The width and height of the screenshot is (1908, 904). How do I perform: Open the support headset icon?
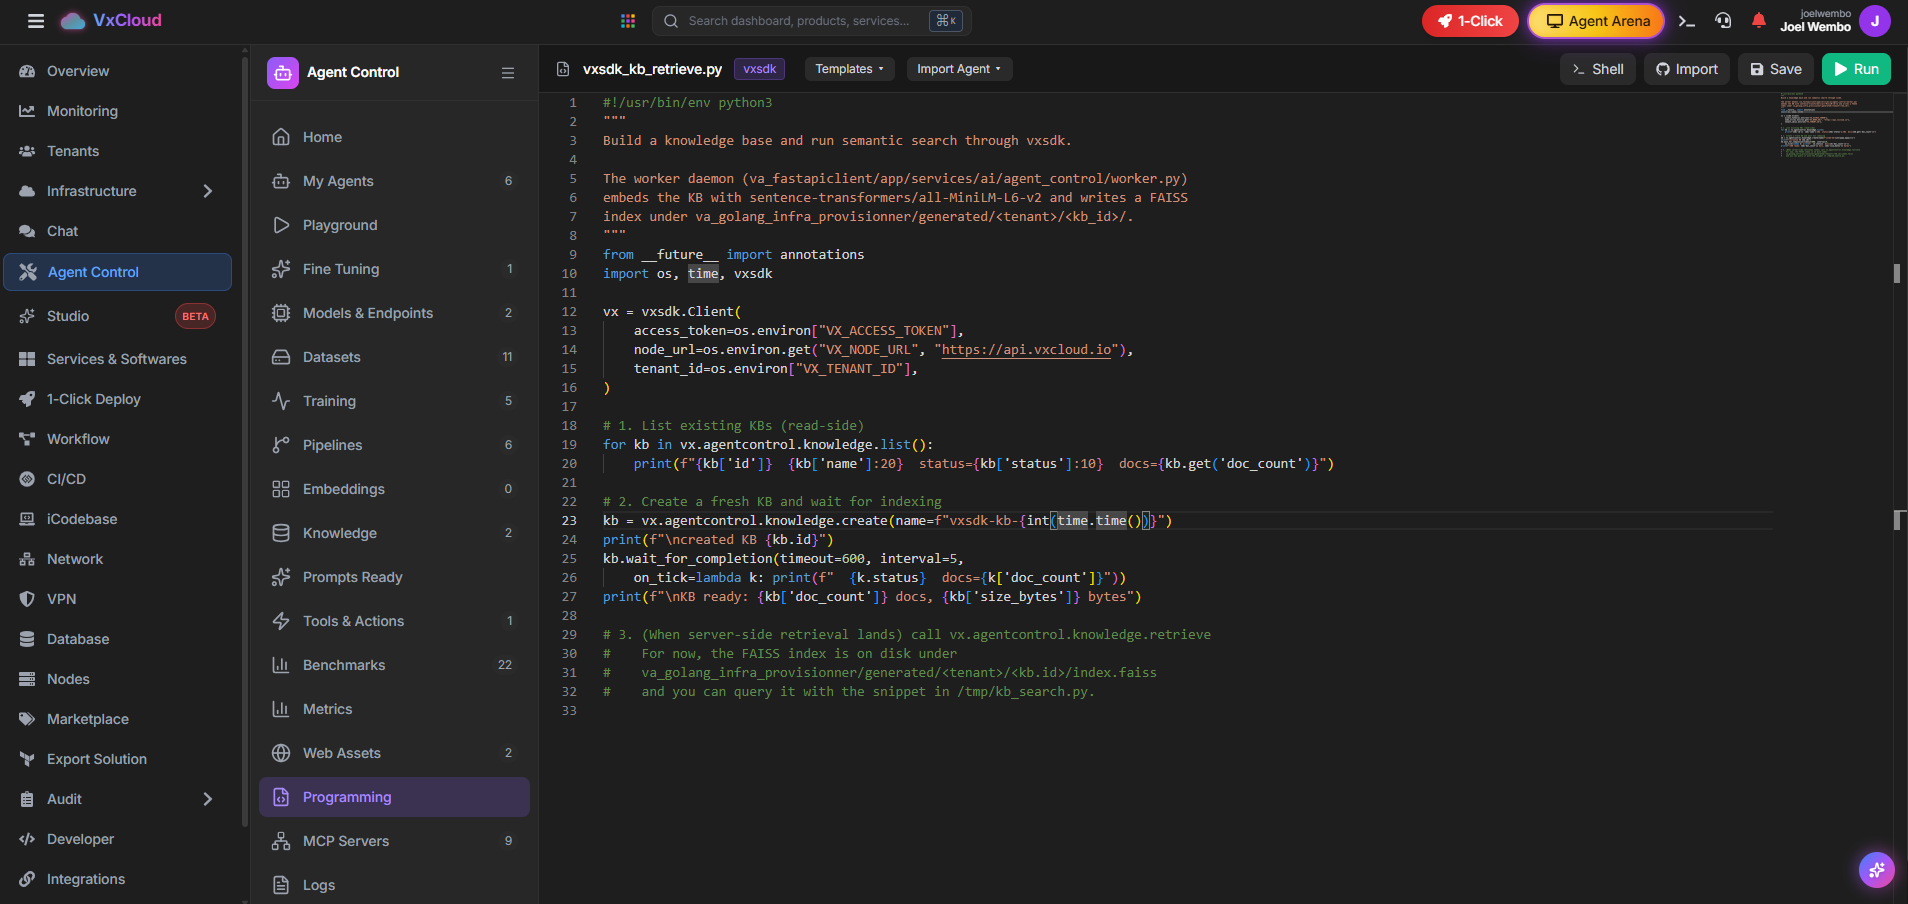(1723, 21)
